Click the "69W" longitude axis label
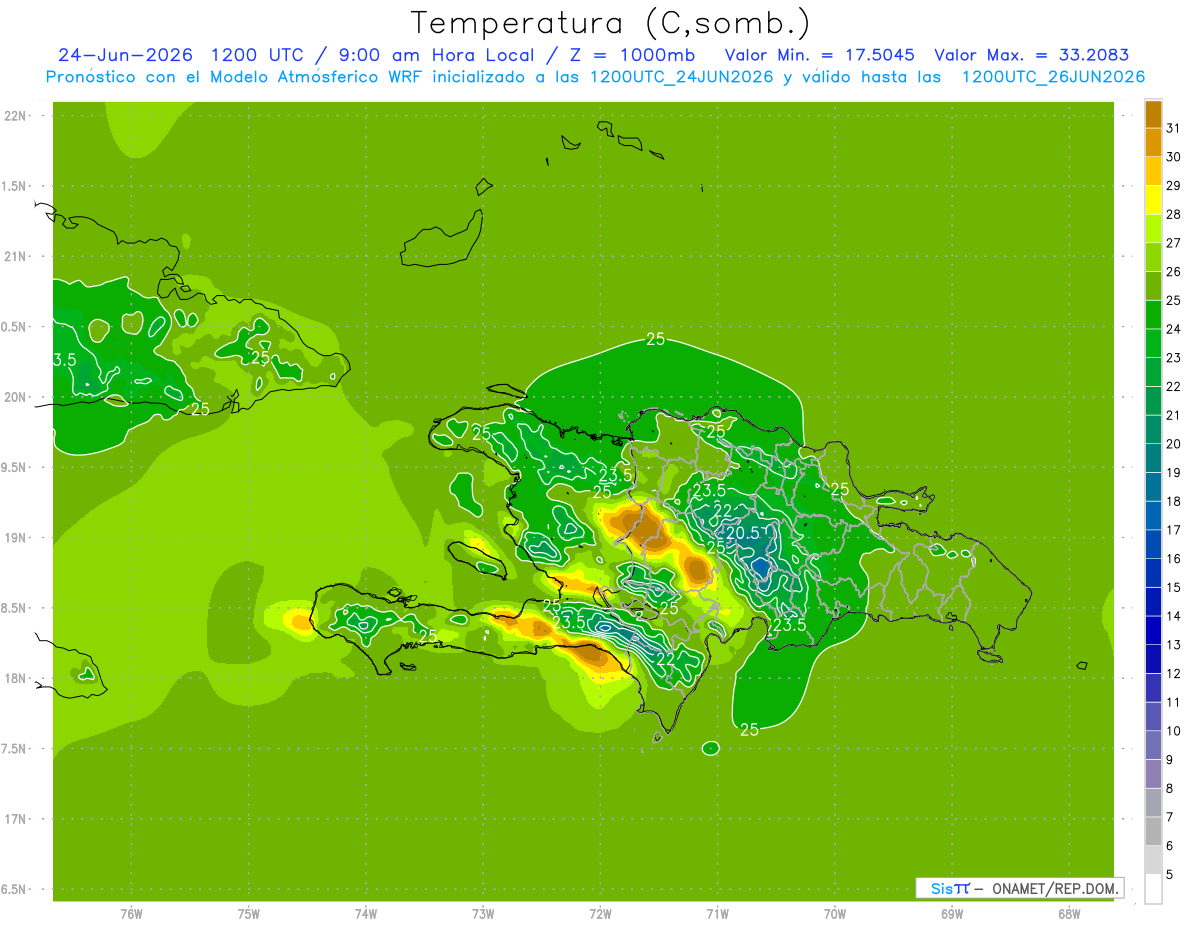The height and width of the screenshot is (927, 1200). click(952, 913)
